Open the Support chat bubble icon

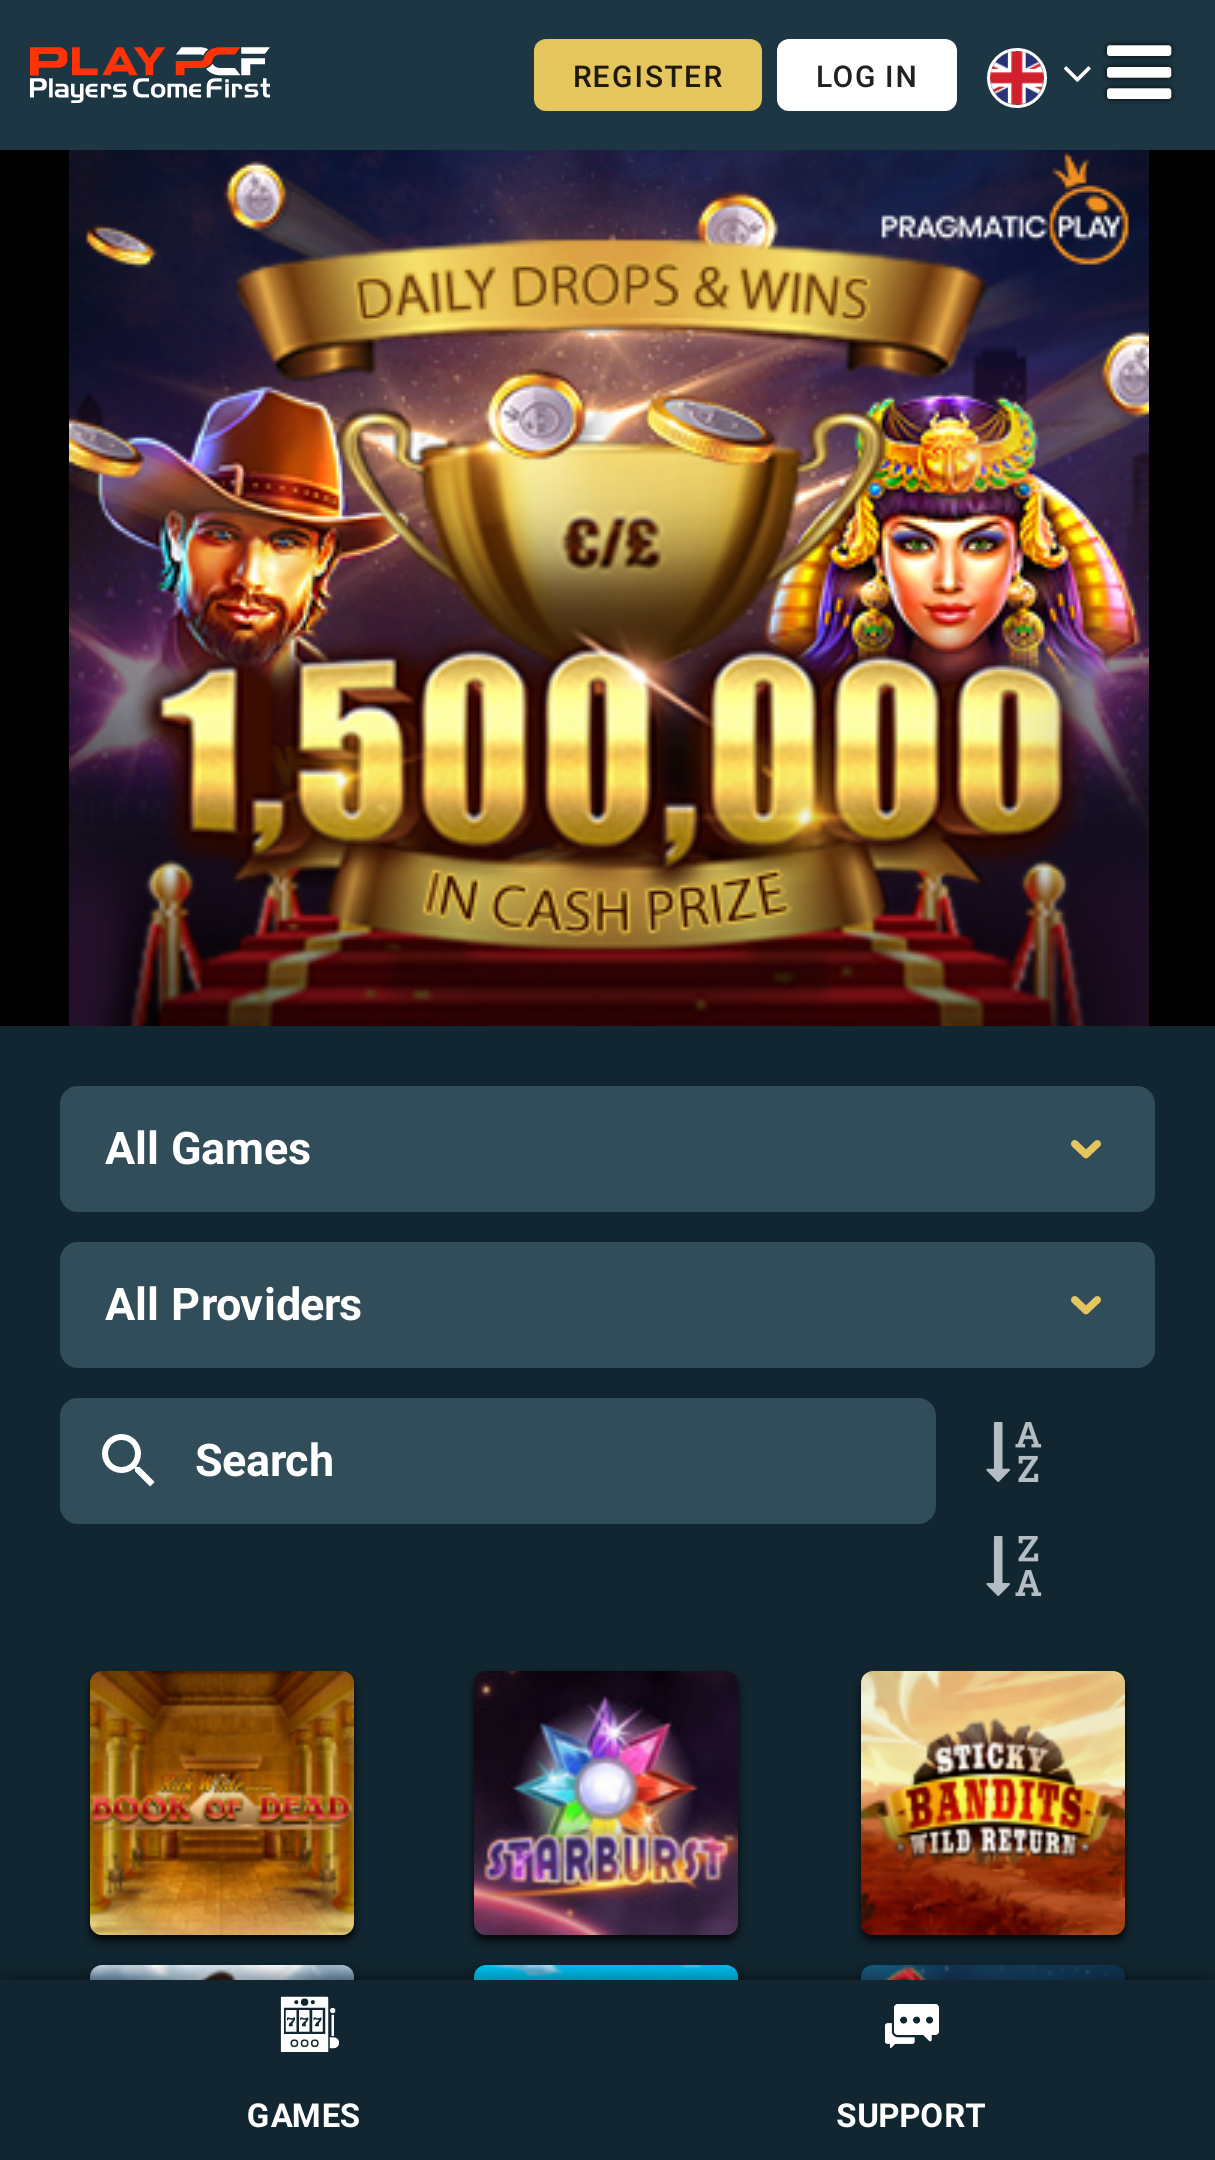click(911, 2025)
